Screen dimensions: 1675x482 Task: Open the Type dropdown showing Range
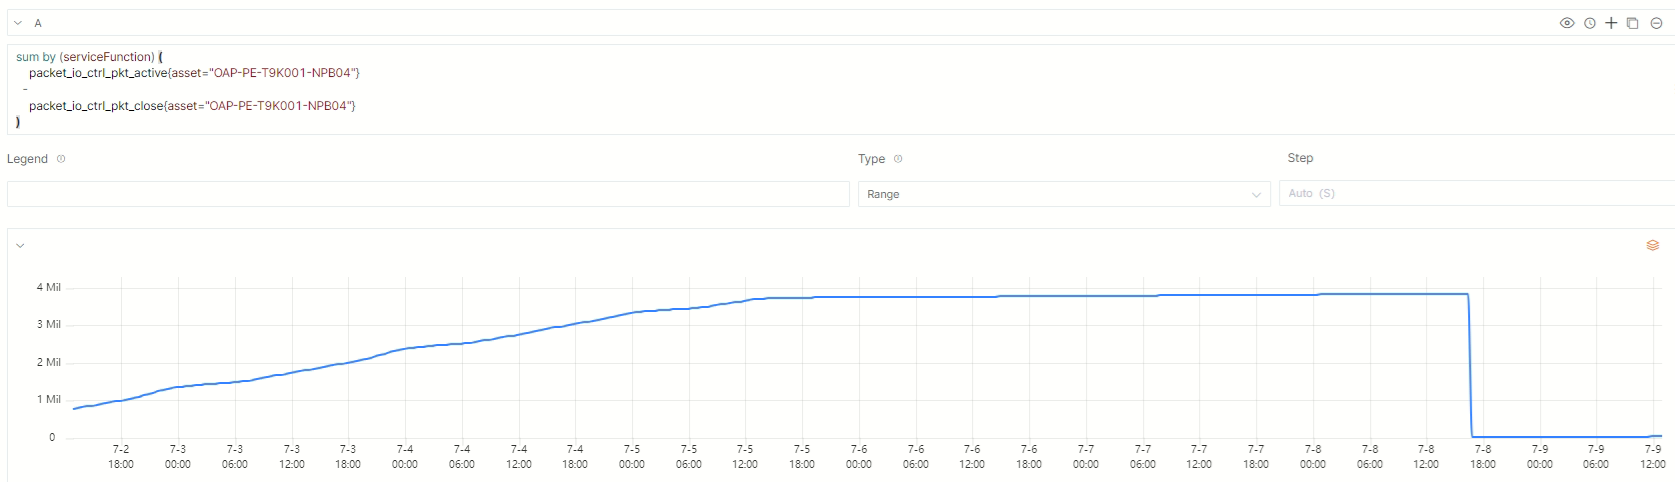pyautogui.click(x=1064, y=194)
